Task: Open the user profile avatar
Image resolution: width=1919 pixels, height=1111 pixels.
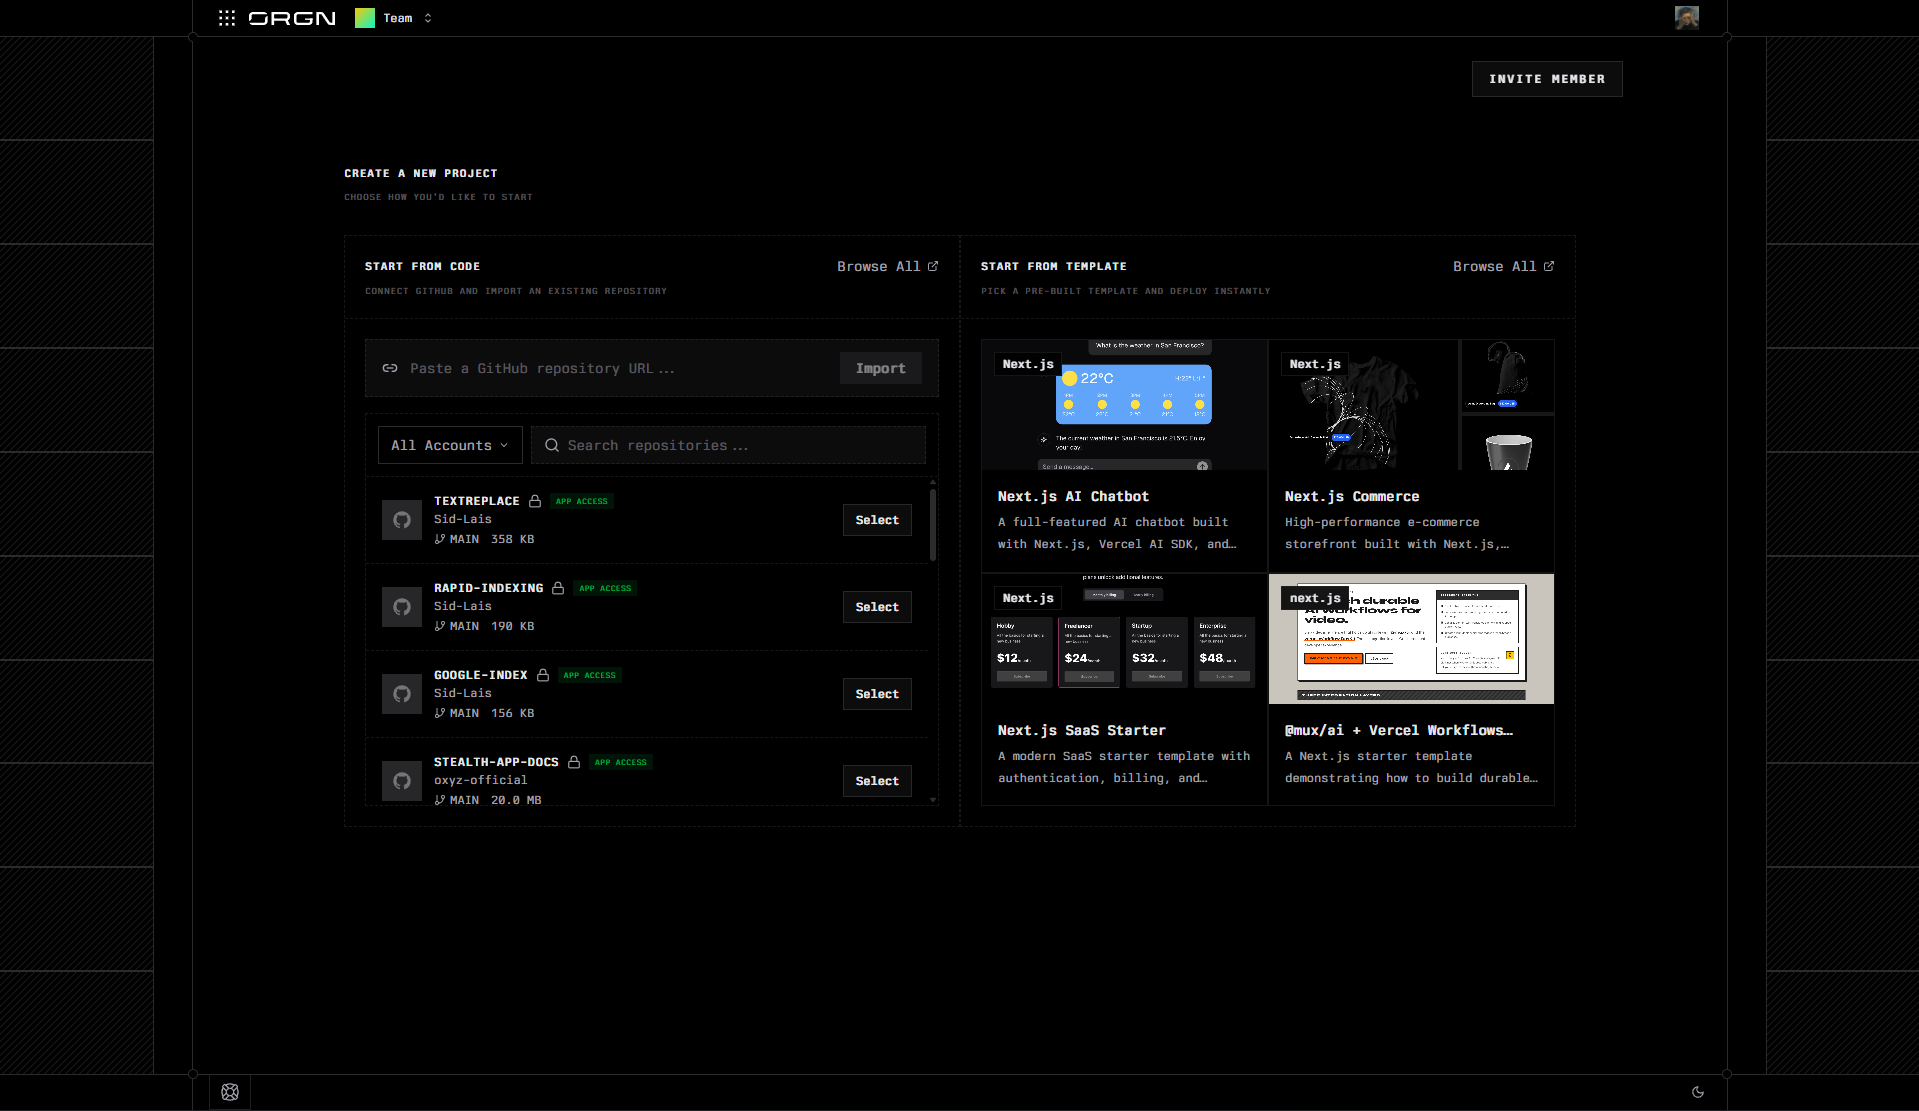Action: [1686, 18]
